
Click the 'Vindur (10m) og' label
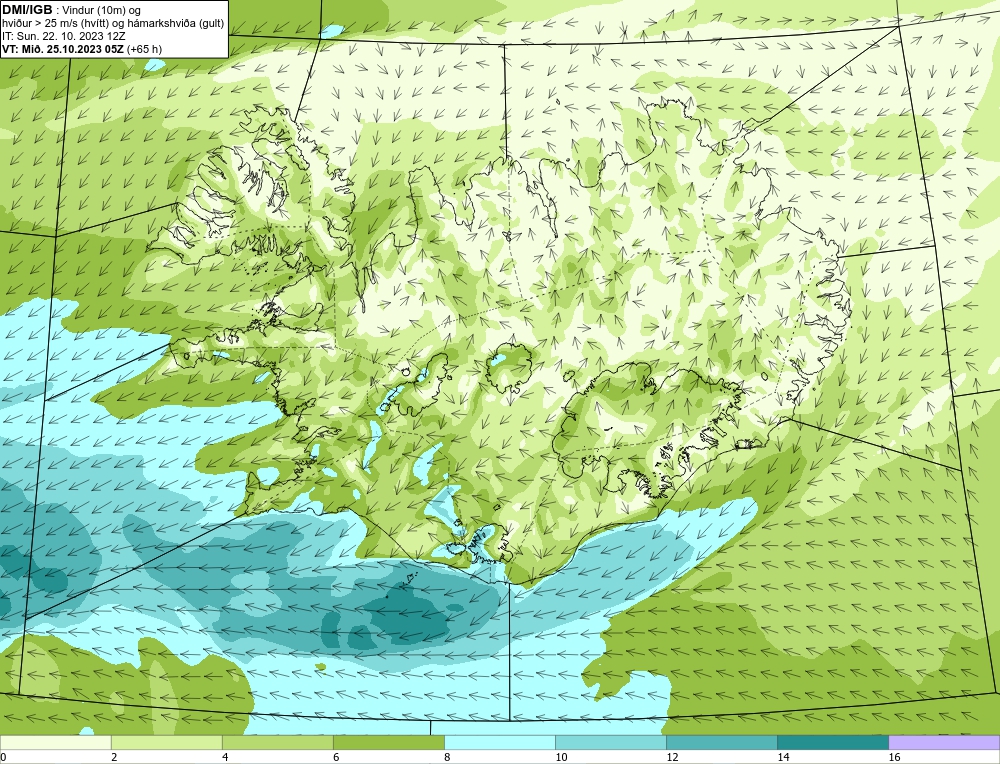101,10
